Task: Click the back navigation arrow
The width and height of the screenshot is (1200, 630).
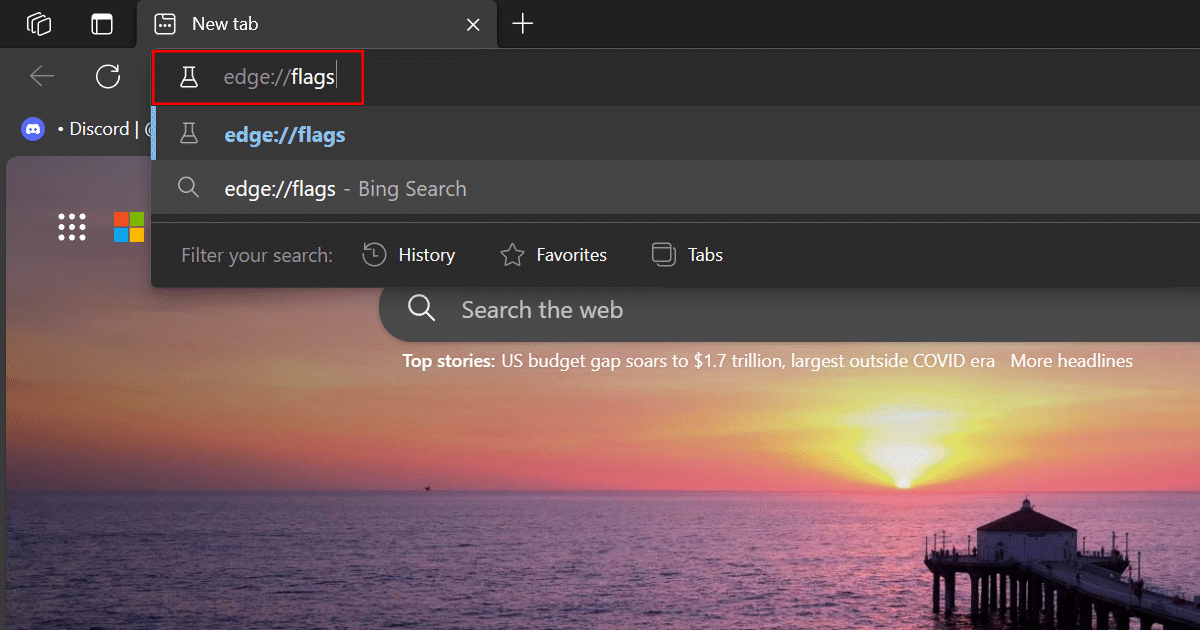Action: (x=40, y=76)
